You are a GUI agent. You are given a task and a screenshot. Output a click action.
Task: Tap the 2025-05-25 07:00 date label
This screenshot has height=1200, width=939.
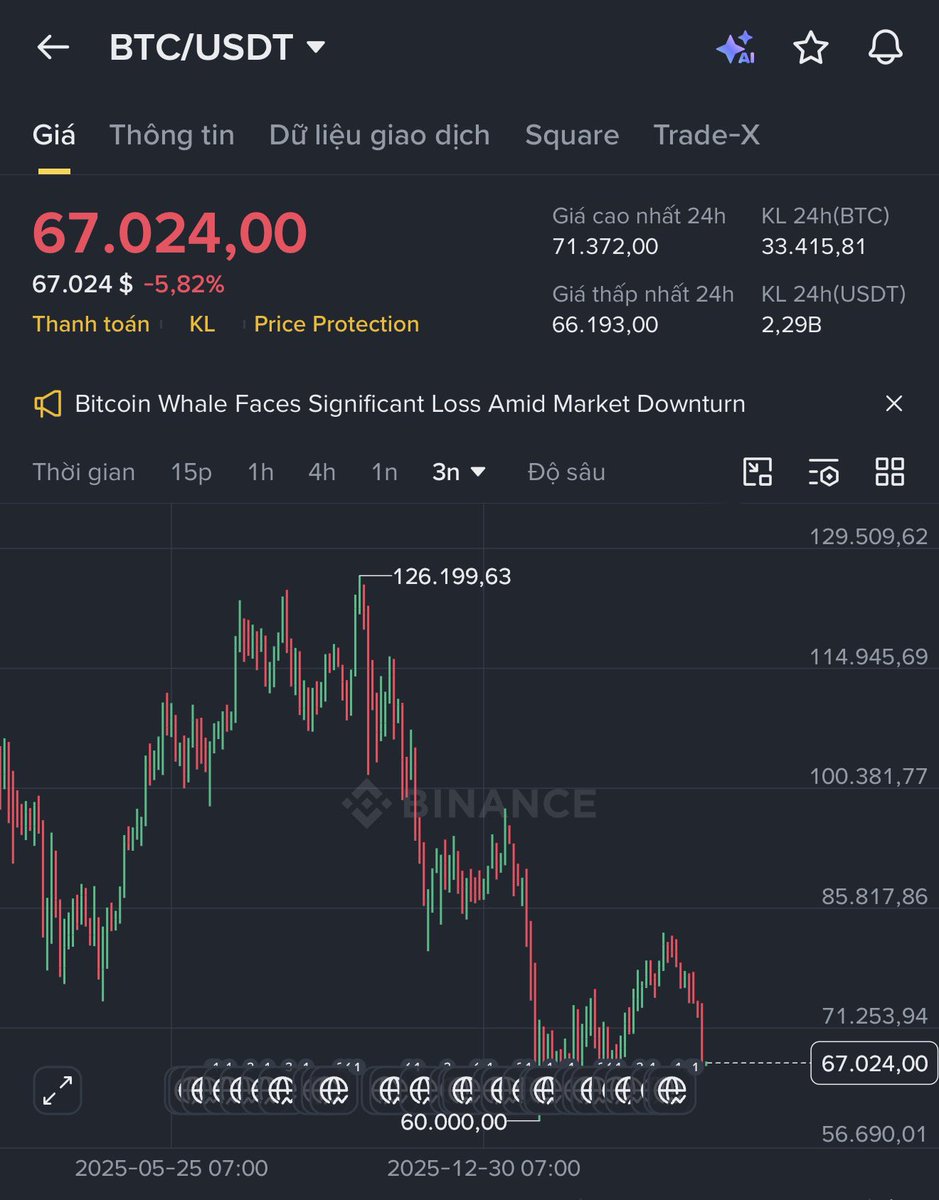(x=171, y=1168)
